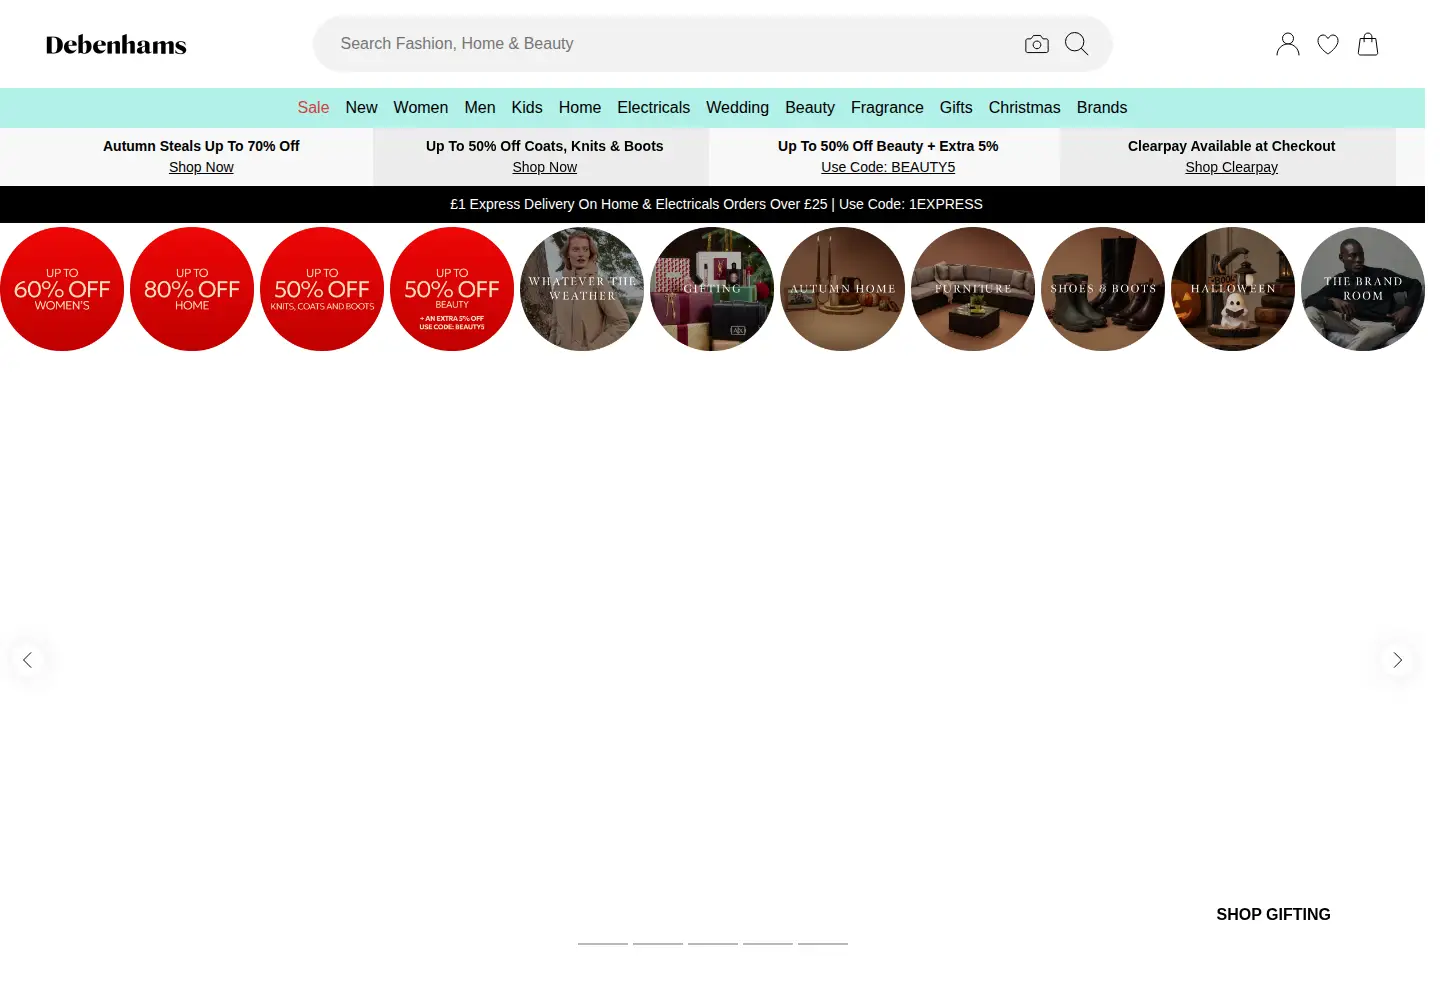This screenshot has width=1440, height=1000.
Task: Select the 80% off Home circle
Action: click(192, 289)
